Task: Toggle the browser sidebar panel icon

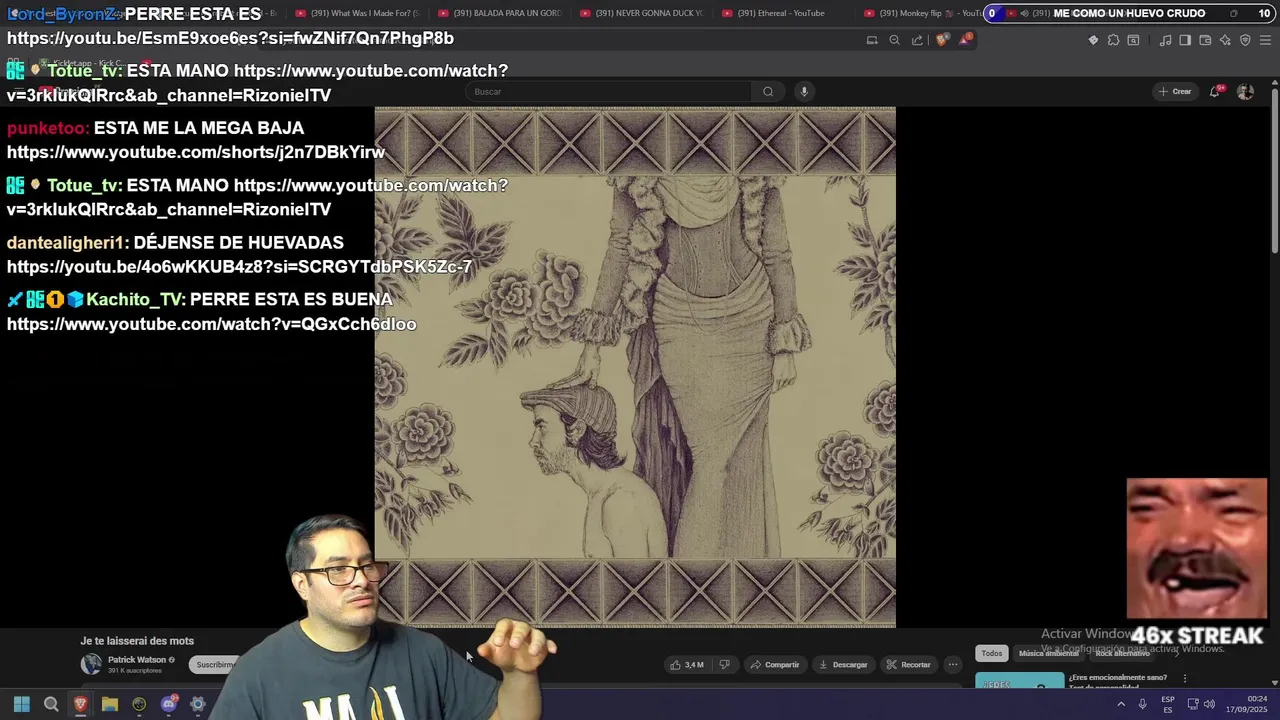Action: point(1185,40)
